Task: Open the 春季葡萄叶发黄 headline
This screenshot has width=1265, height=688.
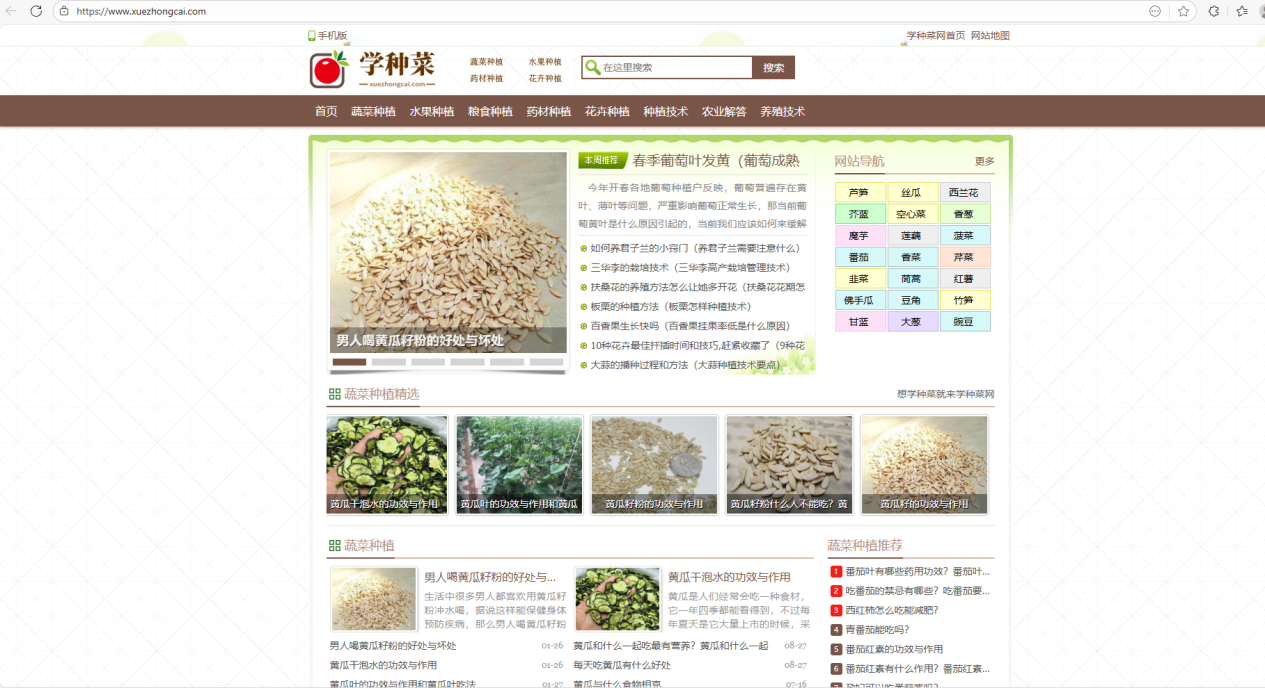Action: 716,160
